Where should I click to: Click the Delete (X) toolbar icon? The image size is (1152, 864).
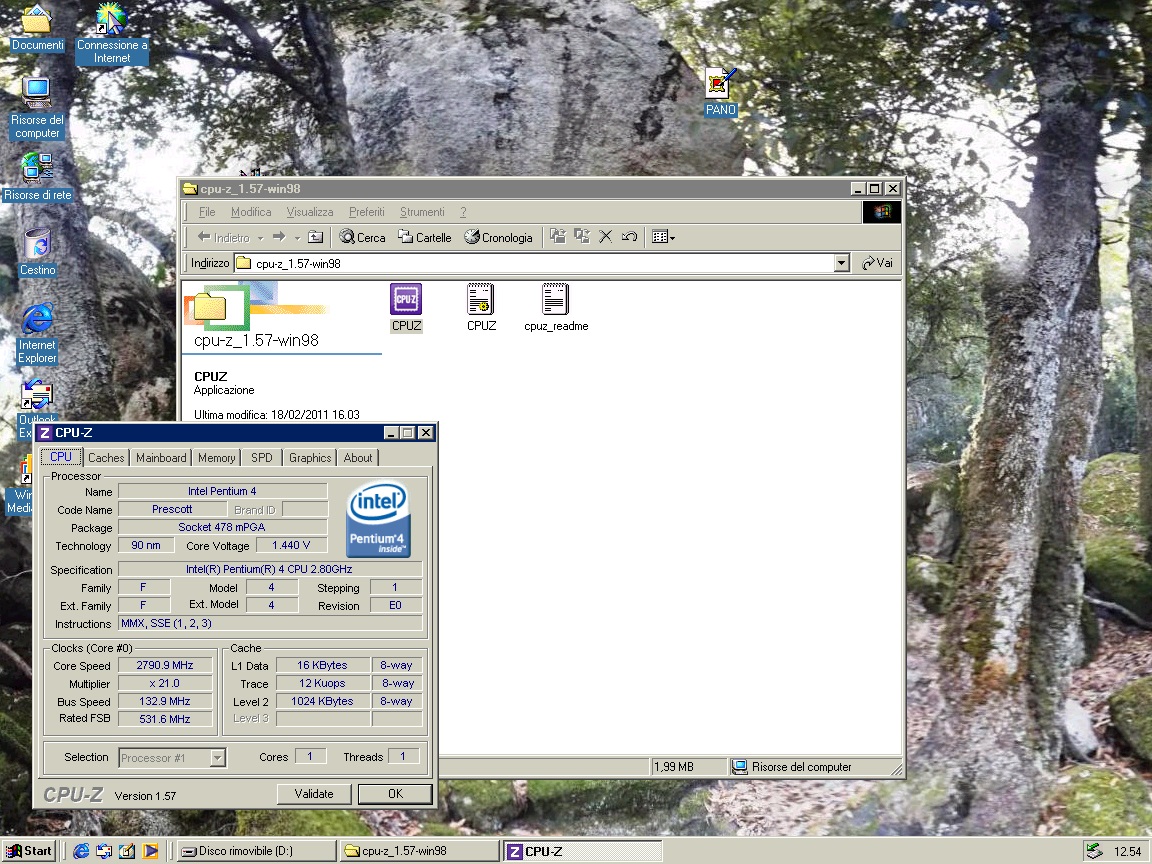(x=605, y=237)
